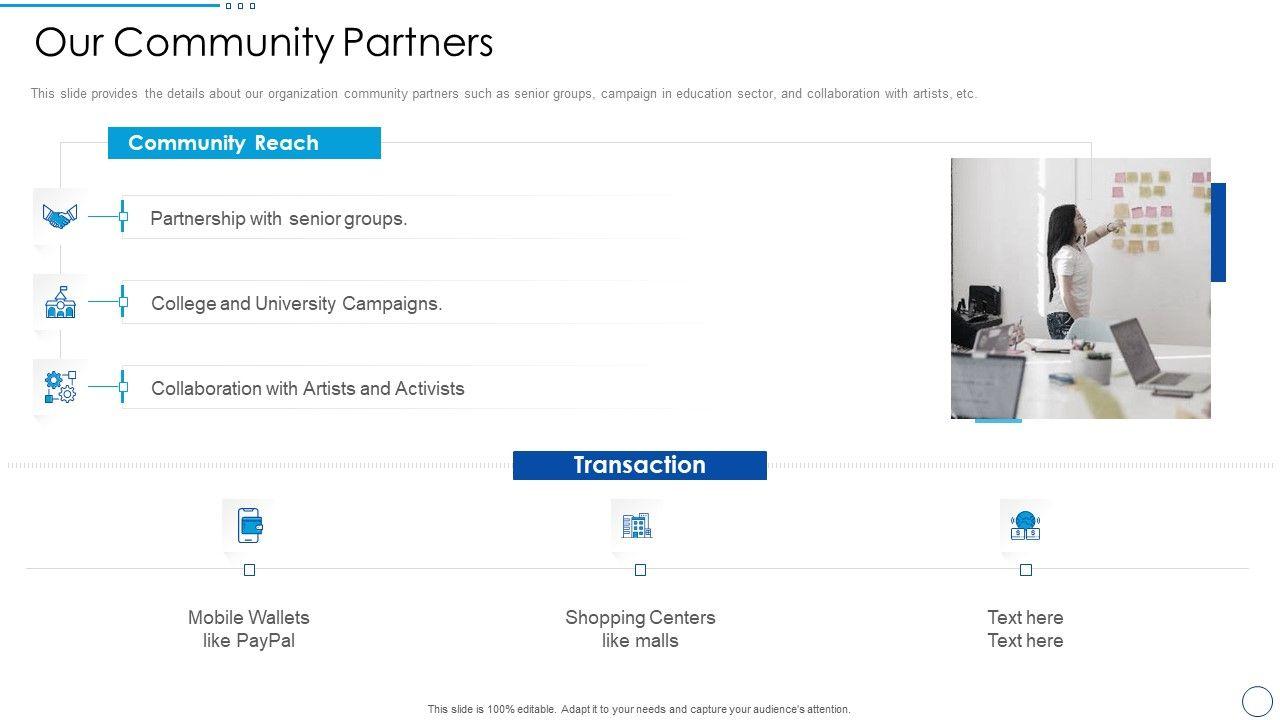Screen dimensions: 1280x720
Task: Select the Transaction header banner
Action: coord(640,465)
